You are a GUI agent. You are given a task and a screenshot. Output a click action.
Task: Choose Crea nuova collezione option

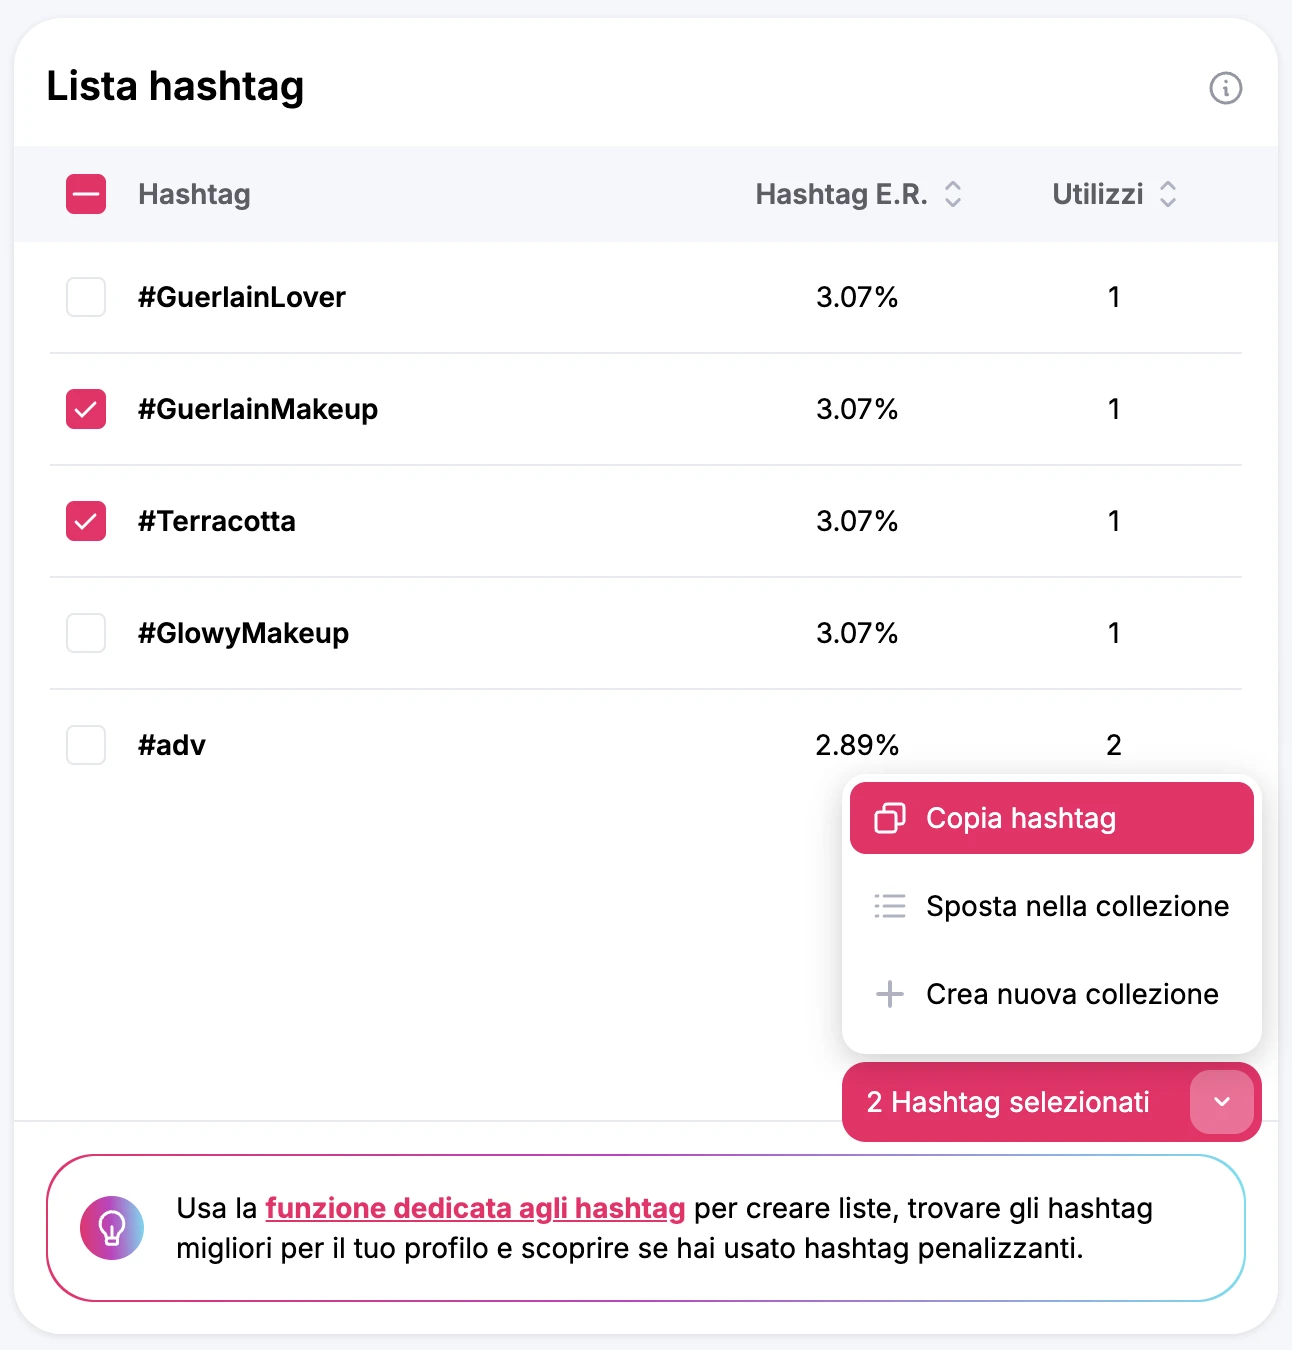[x=1071, y=994]
